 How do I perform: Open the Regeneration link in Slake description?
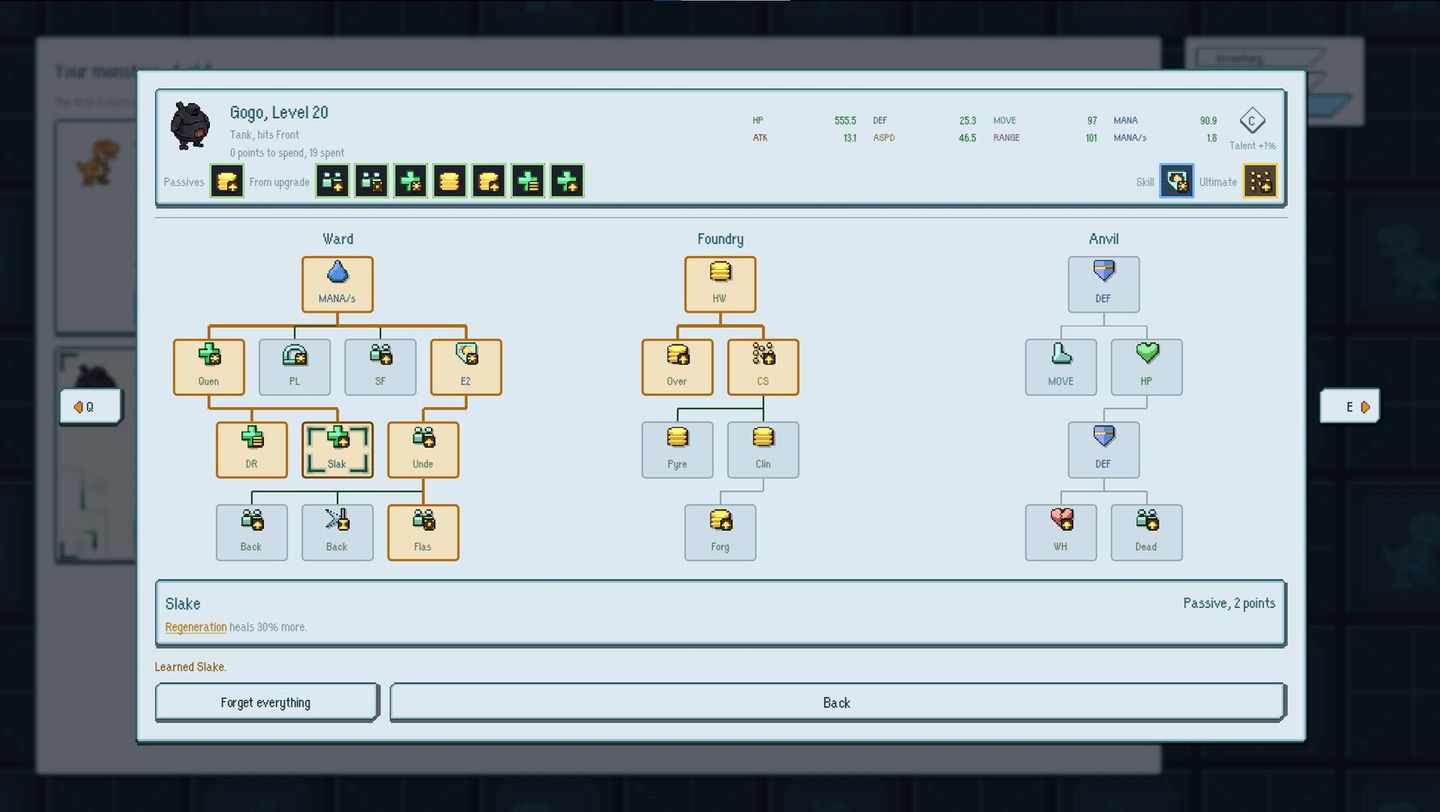196,627
